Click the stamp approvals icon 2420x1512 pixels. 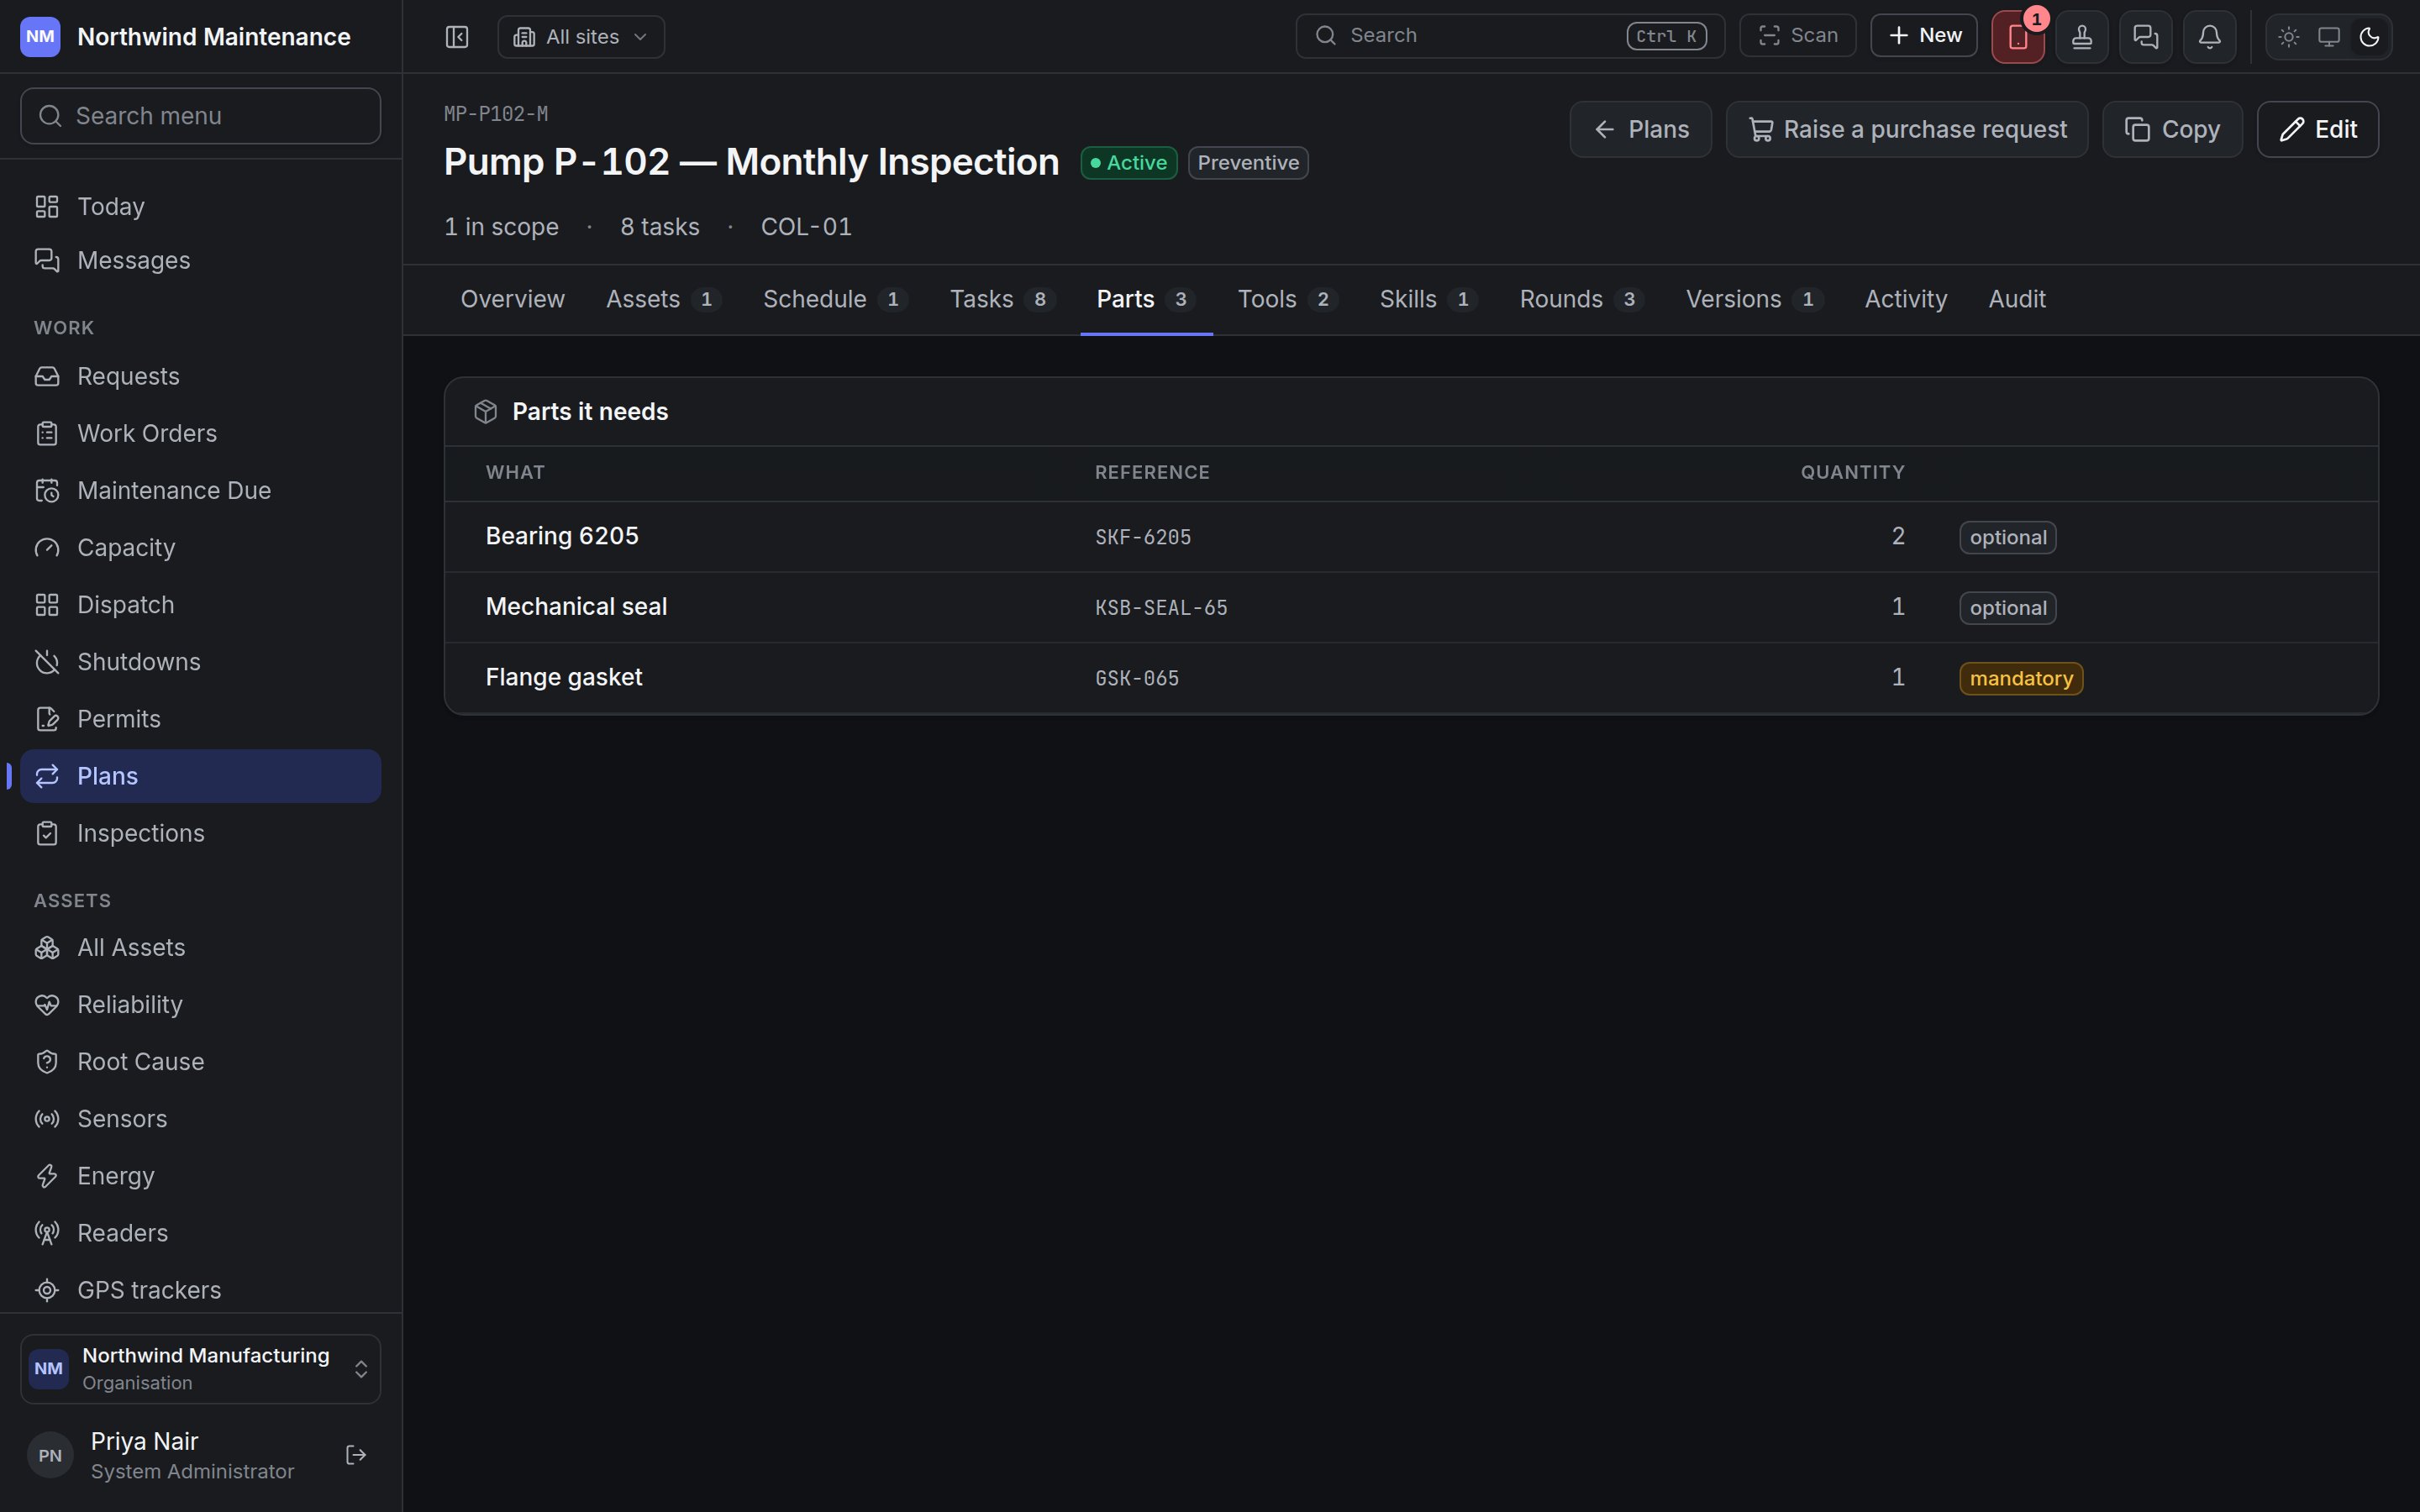point(2082,37)
